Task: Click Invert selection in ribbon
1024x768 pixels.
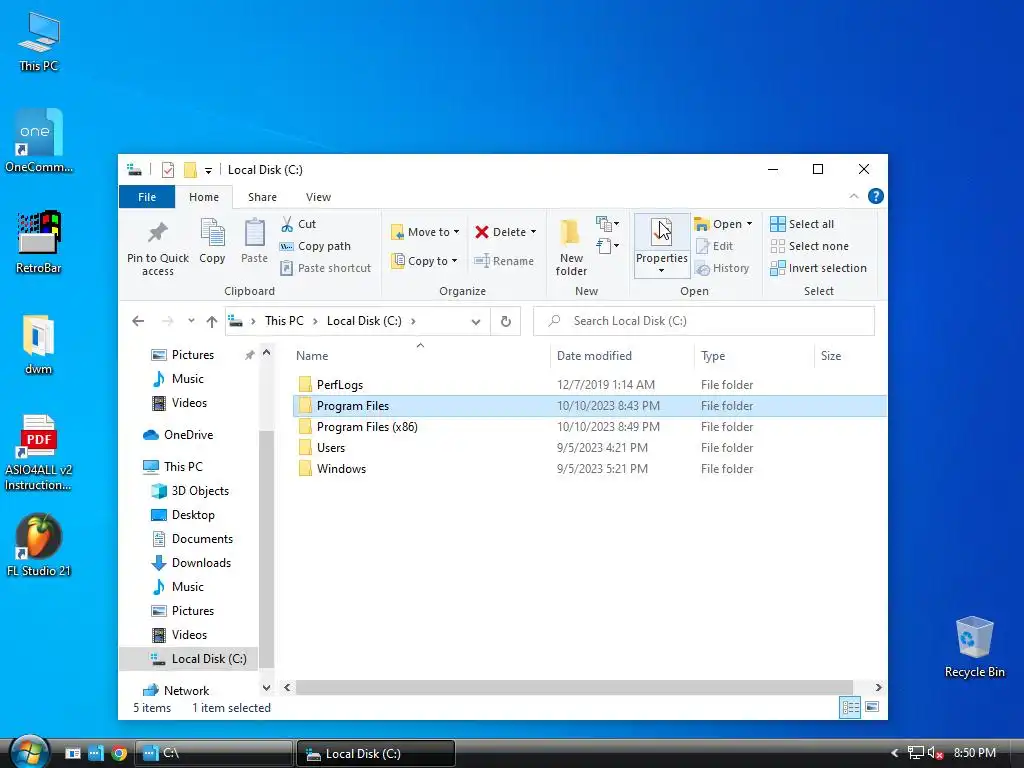Action: tap(819, 268)
